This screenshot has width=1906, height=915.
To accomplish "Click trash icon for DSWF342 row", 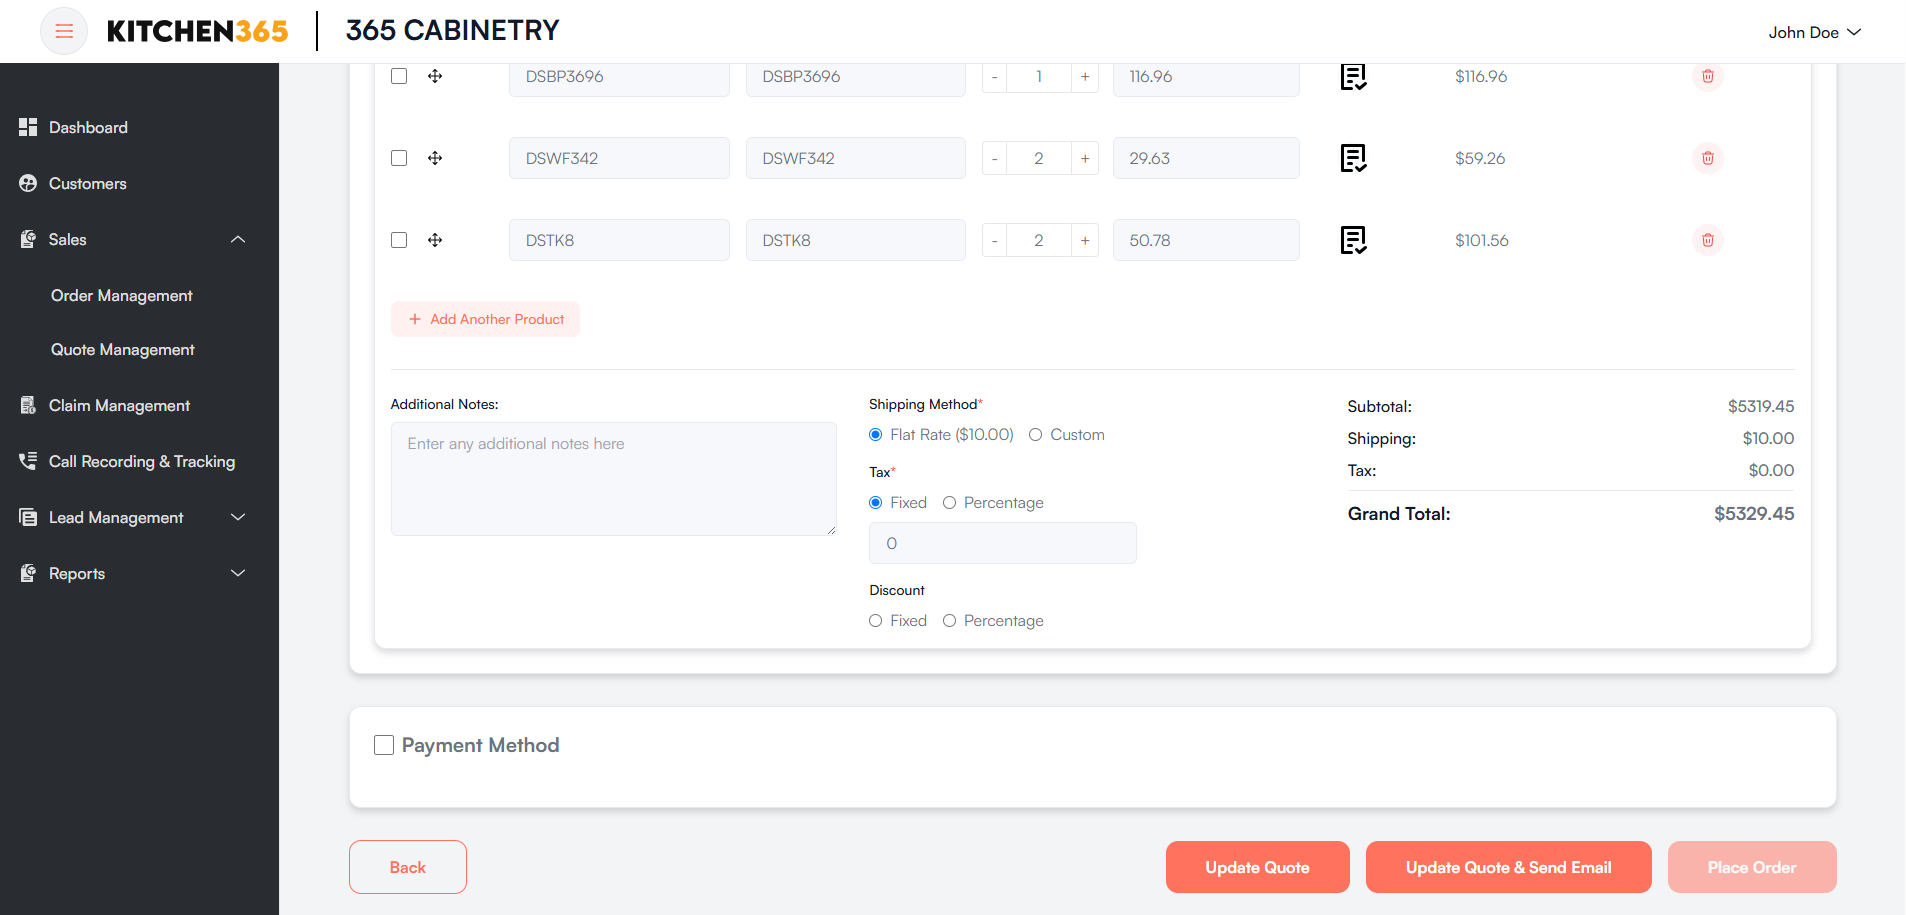I will click(1707, 158).
